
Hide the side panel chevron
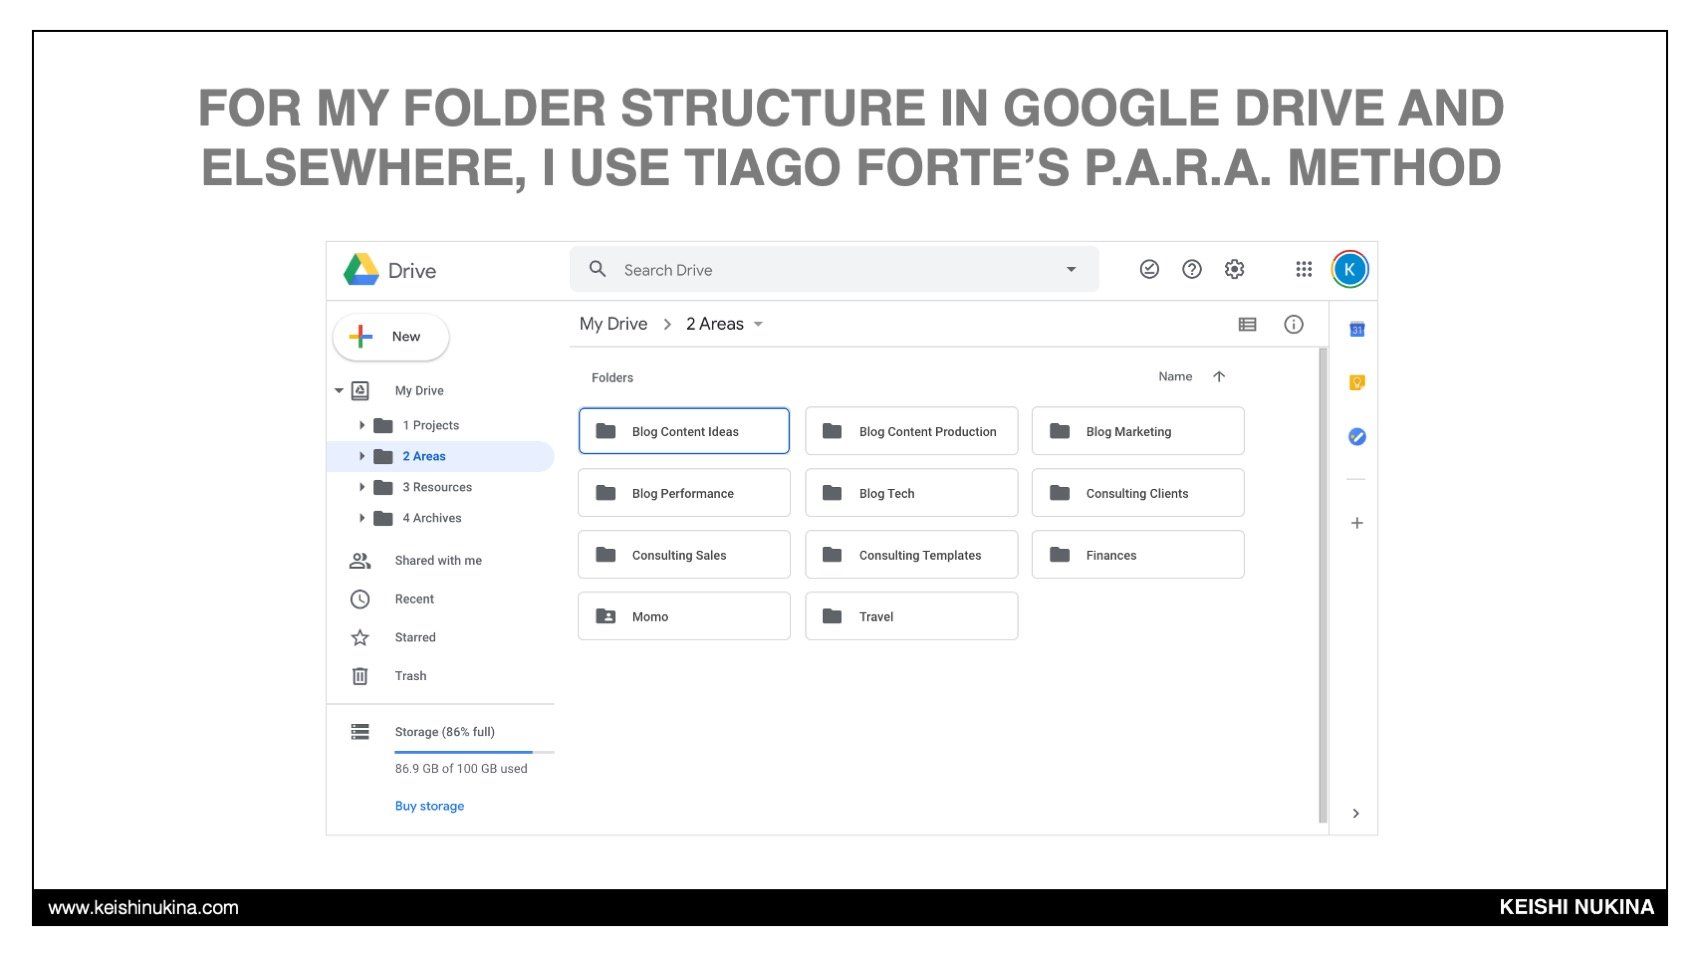(1356, 813)
